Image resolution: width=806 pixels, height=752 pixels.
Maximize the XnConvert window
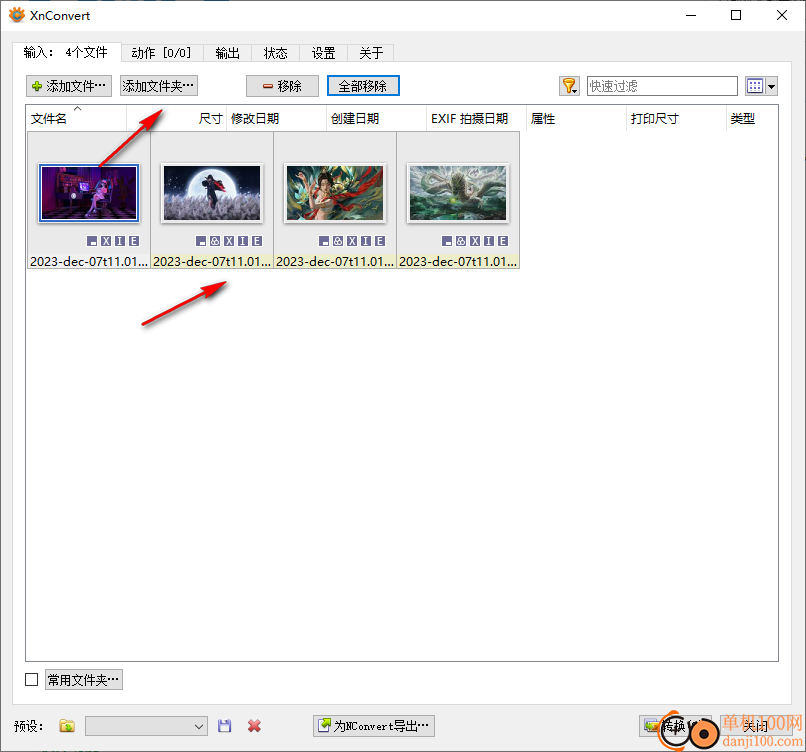[736, 15]
